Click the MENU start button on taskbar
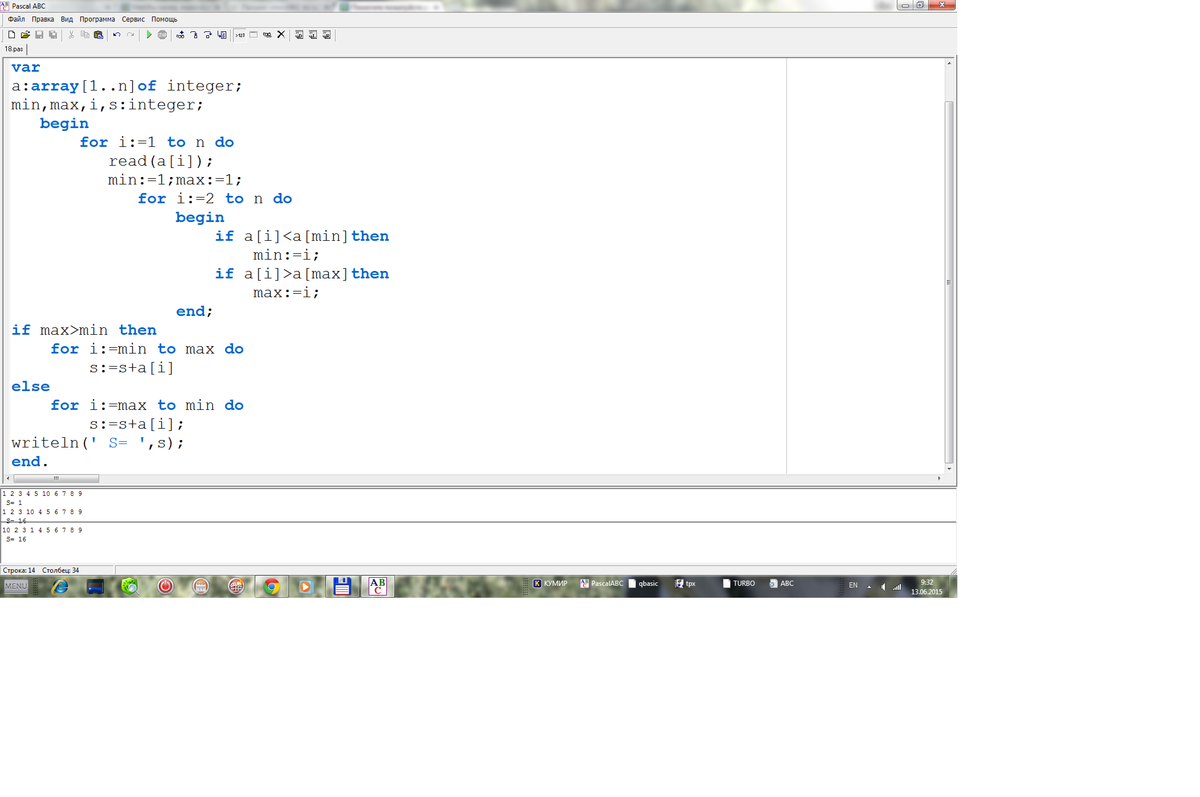 tap(15, 586)
